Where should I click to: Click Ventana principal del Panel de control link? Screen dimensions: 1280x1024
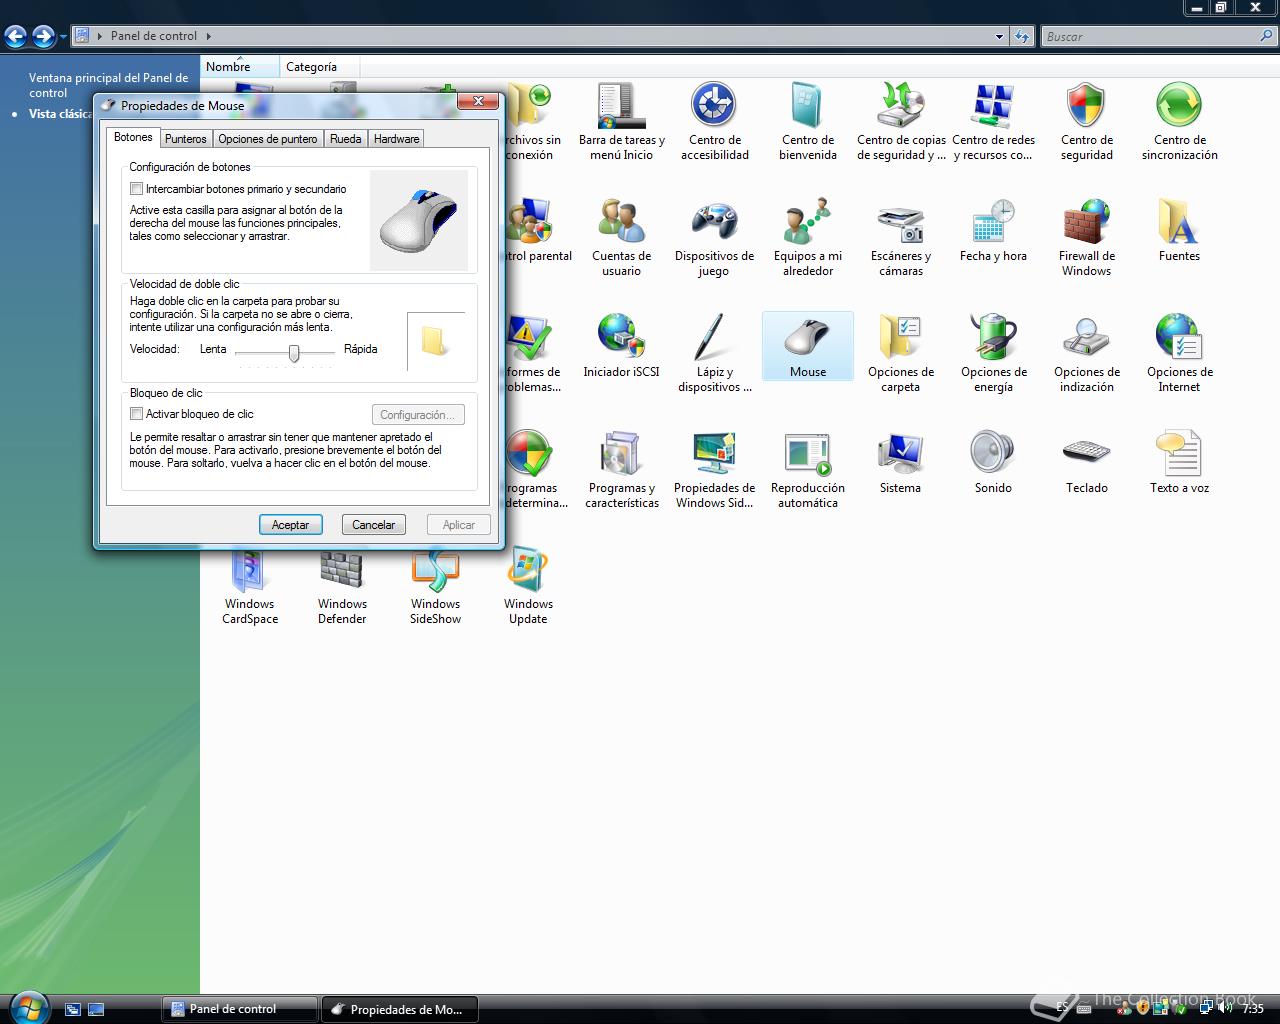[108, 85]
